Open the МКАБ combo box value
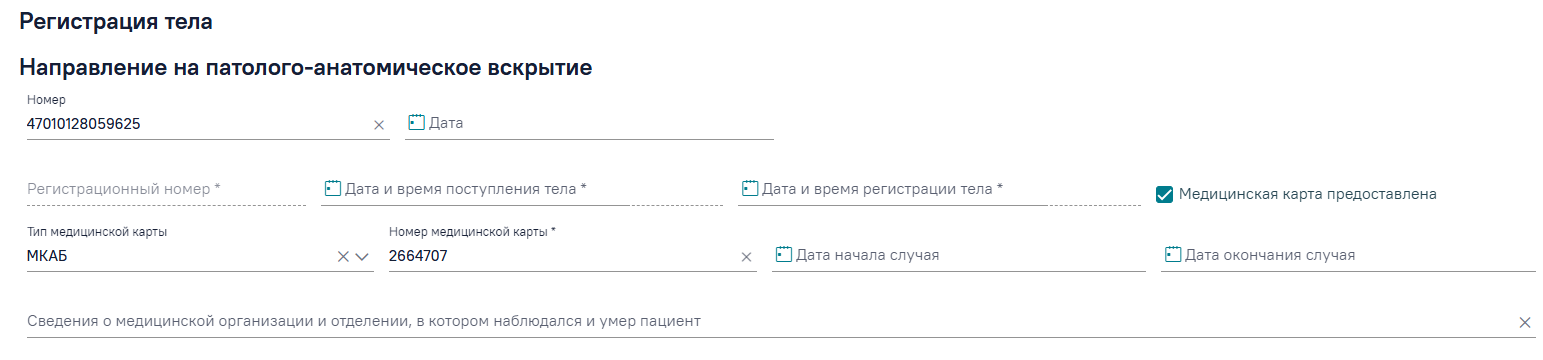The image size is (1543, 360). click(180, 256)
